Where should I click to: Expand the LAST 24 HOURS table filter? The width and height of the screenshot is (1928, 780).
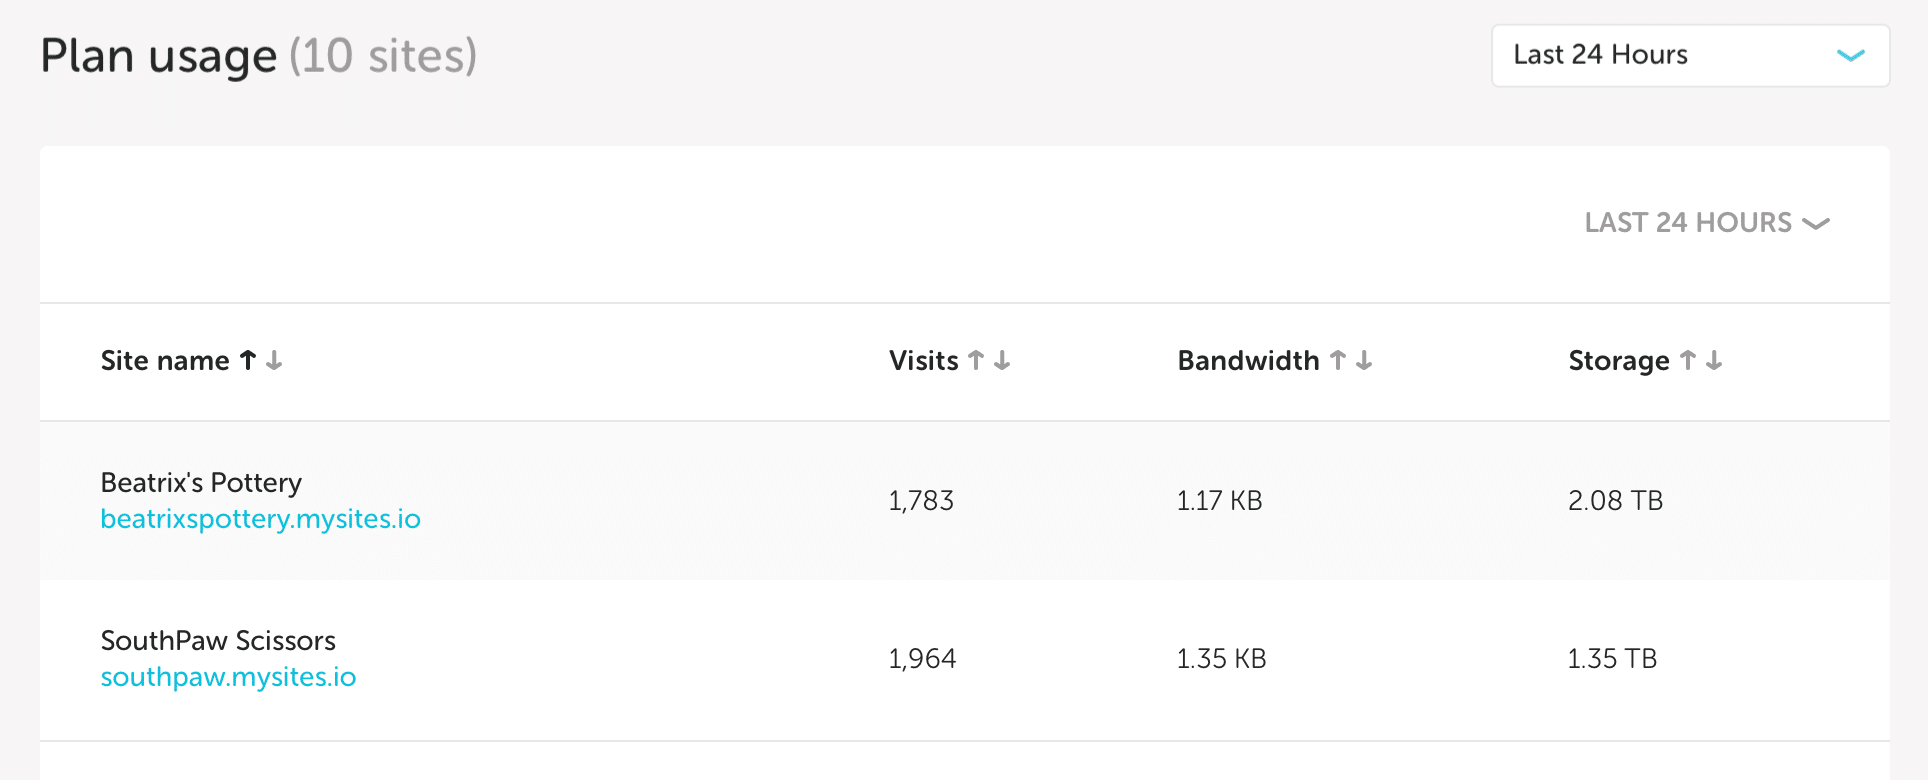coord(1706,222)
